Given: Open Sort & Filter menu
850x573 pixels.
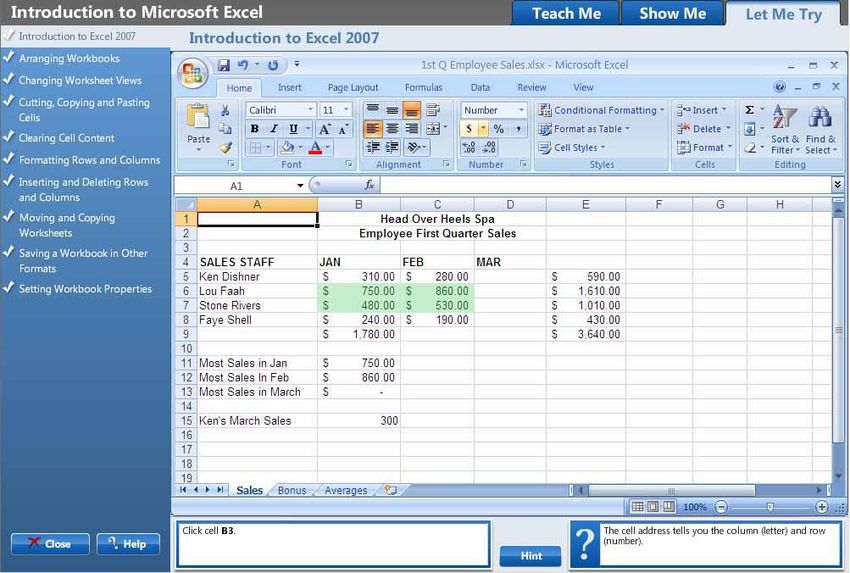Looking at the screenshot, I should pyautogui.click(x=784, y=129).
